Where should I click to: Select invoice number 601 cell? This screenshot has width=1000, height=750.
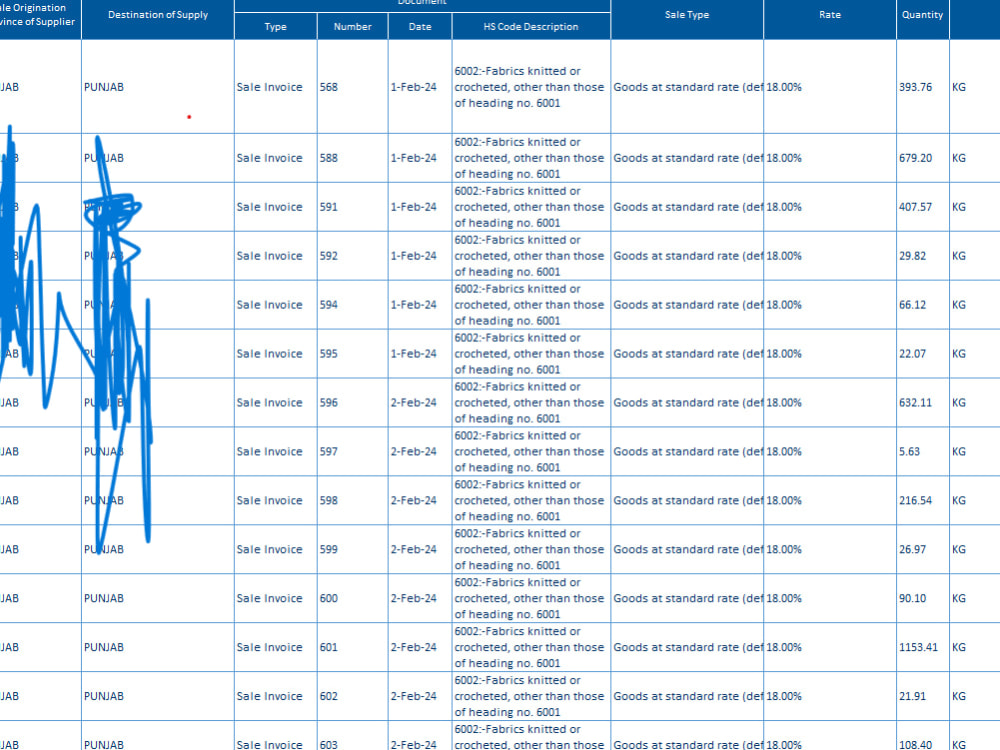[352, 647]
